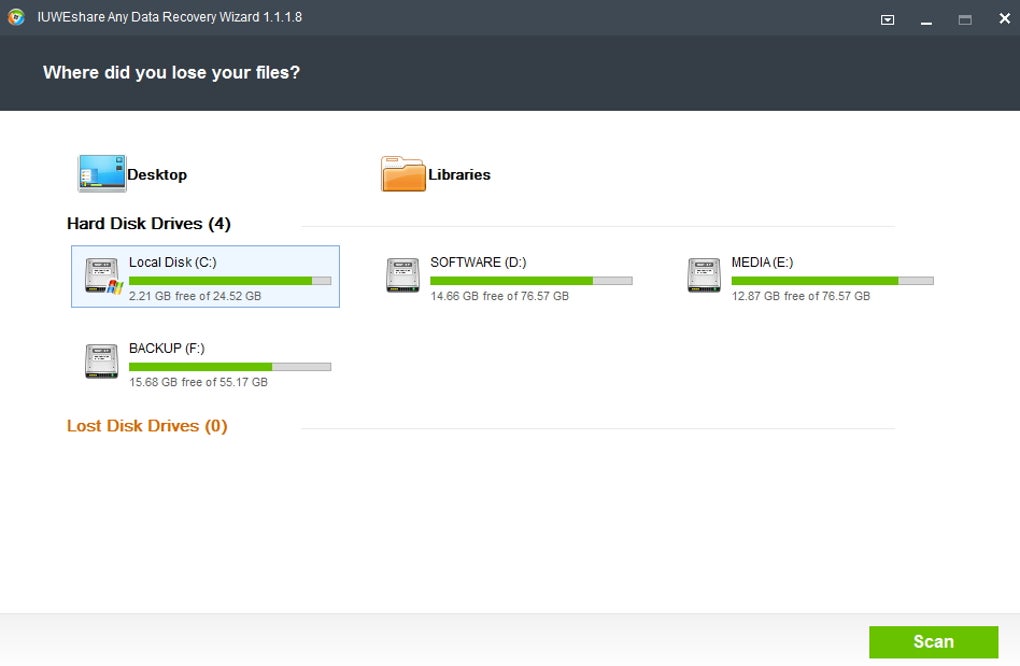Minimize the Data Recovery Wizard window
The image size is (1020, 666).
[926, 20]
